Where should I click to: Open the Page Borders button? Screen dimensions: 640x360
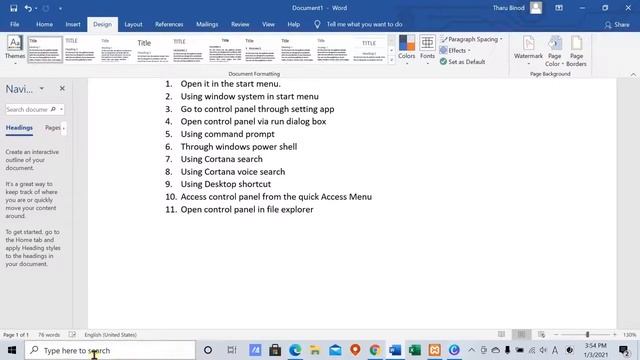click(x=576, y=51)
